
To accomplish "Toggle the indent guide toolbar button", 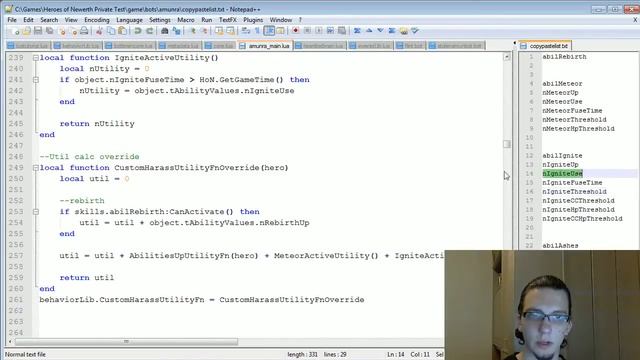I will 269,31.
